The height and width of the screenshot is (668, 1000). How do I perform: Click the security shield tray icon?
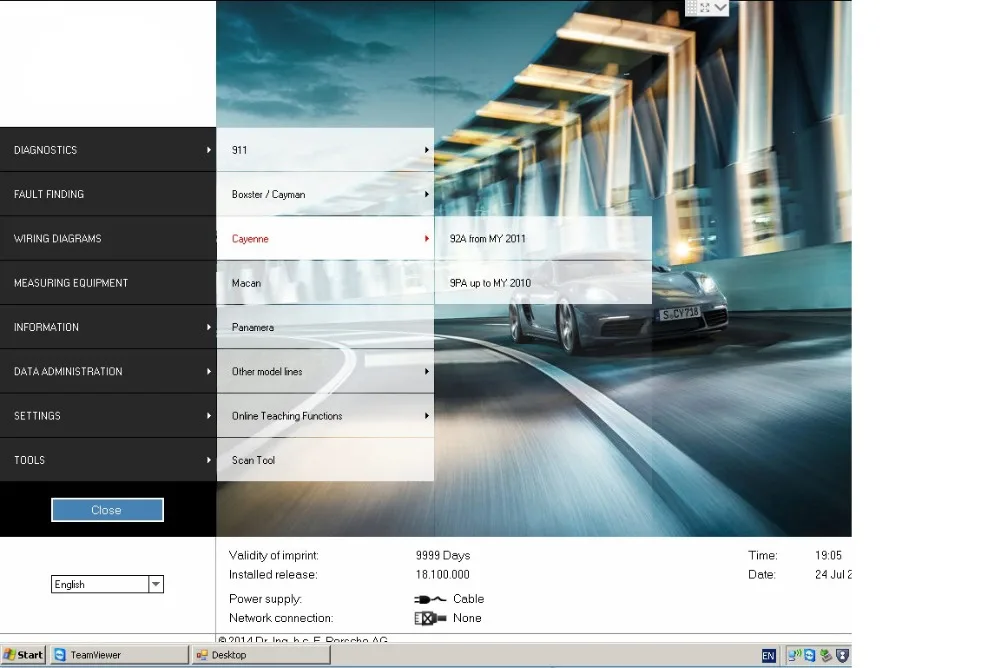(x=842, y=655)
